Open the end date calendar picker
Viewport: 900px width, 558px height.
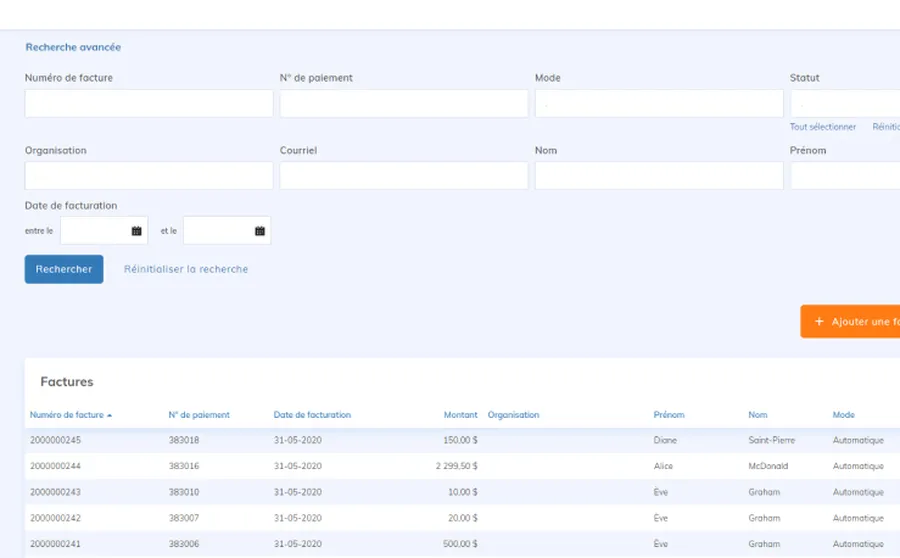259,231
